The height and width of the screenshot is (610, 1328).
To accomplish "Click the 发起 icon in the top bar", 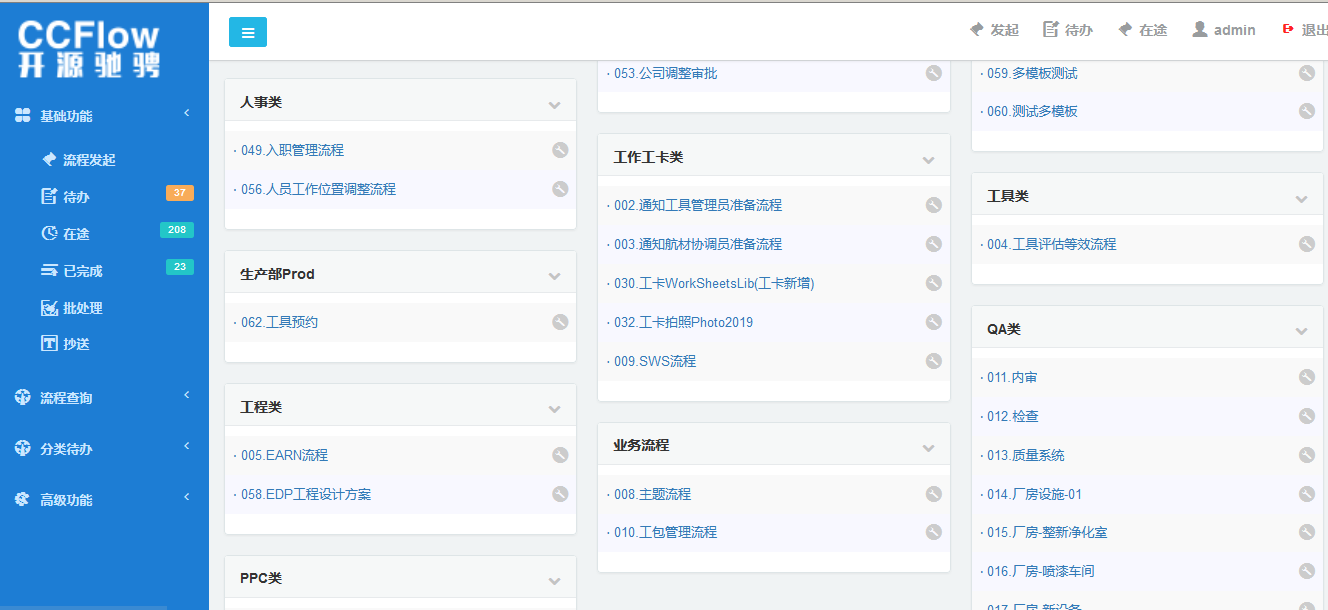I will click(x=977, y=30).
